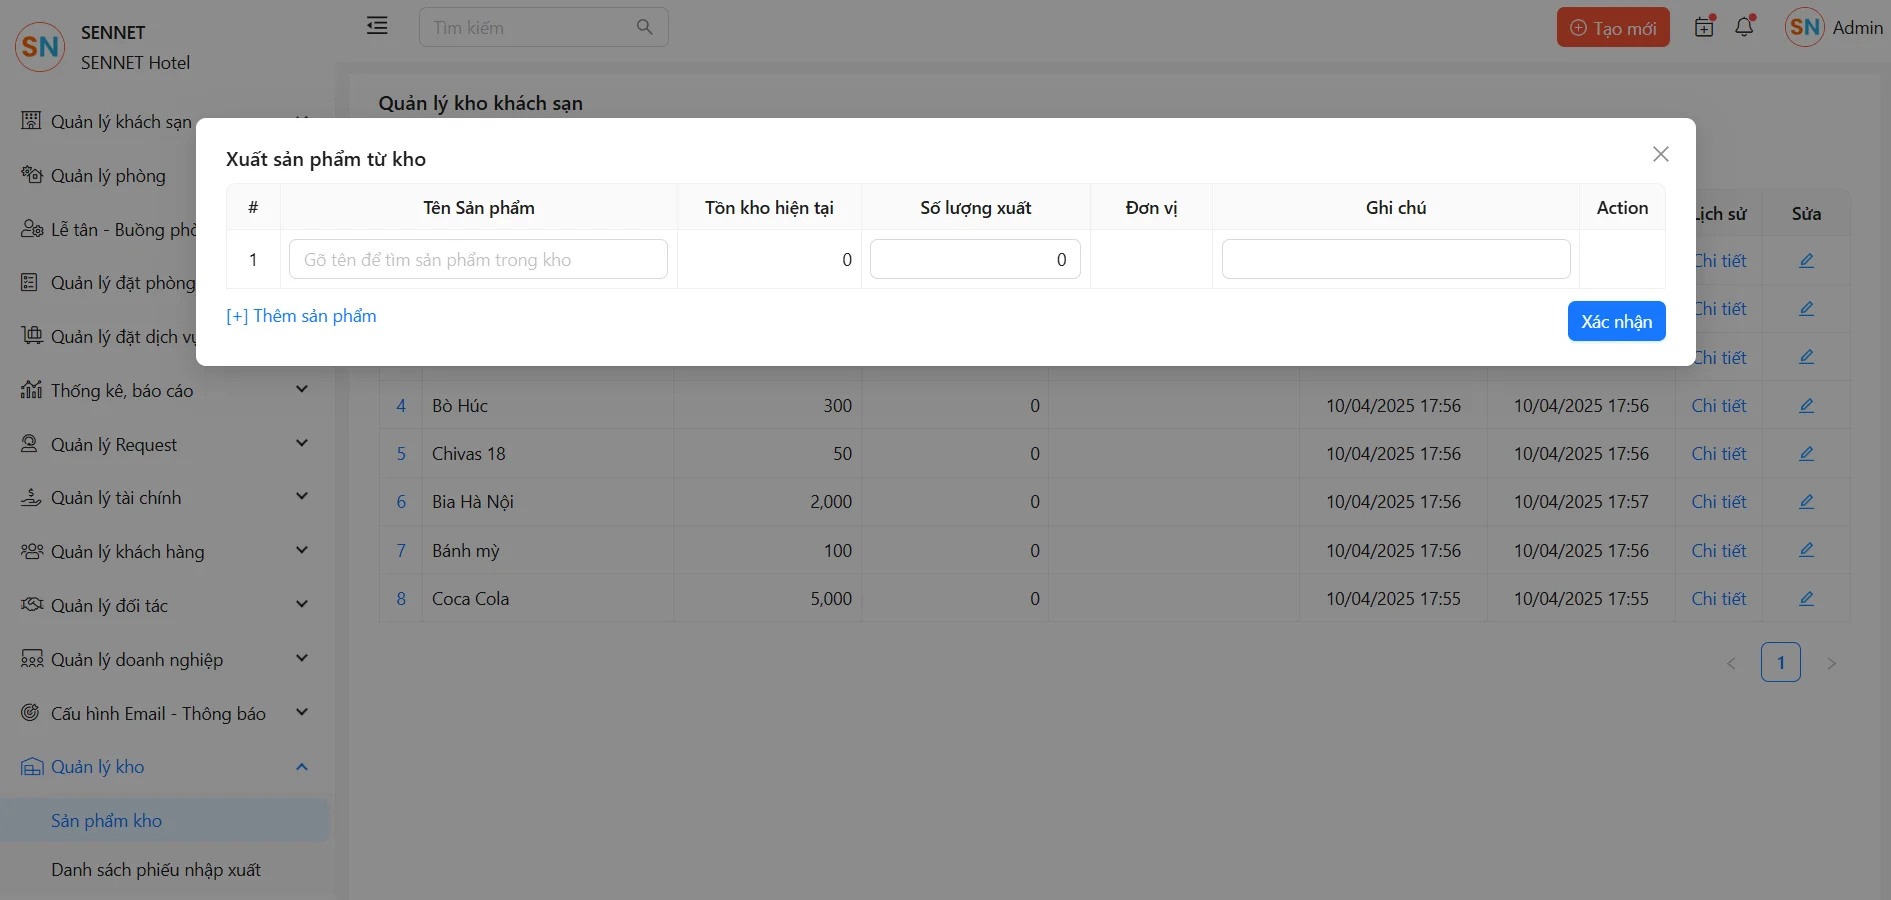
Task: Toggle the sidebar collapse hamburger icon
Action: [377, 26]
